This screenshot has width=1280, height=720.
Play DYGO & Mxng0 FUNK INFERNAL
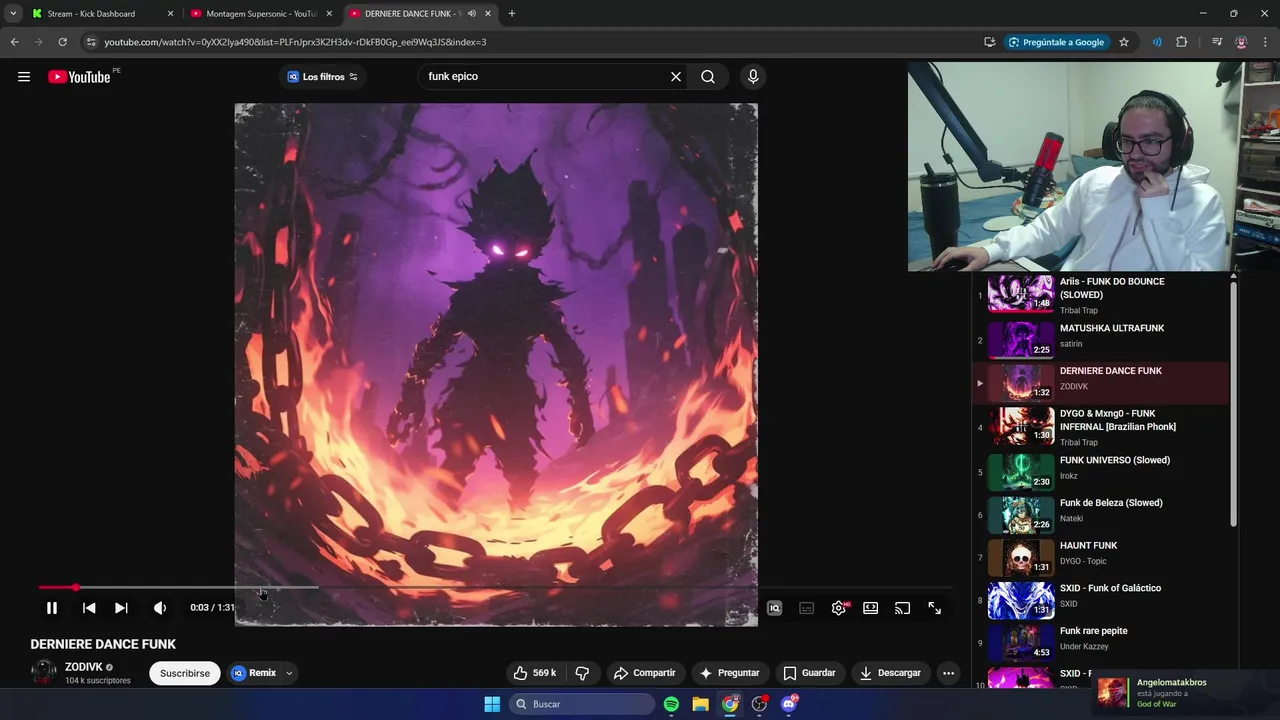click(1100, 427)
